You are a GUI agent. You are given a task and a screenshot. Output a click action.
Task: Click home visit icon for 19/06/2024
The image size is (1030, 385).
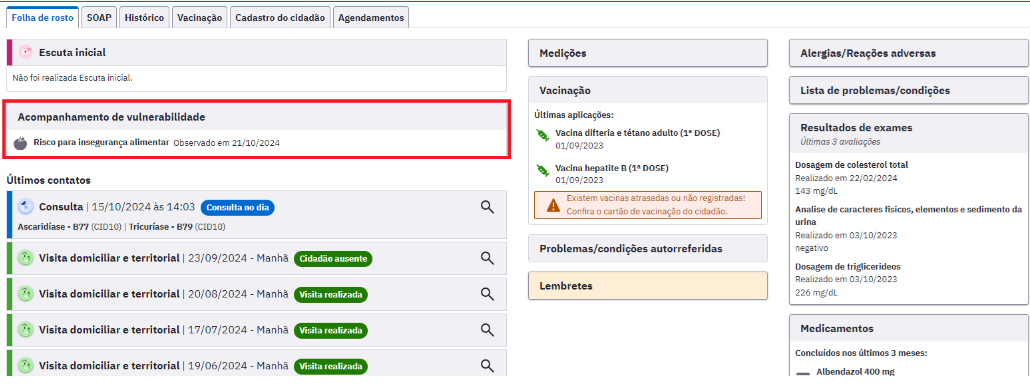[x=25, y=365]
